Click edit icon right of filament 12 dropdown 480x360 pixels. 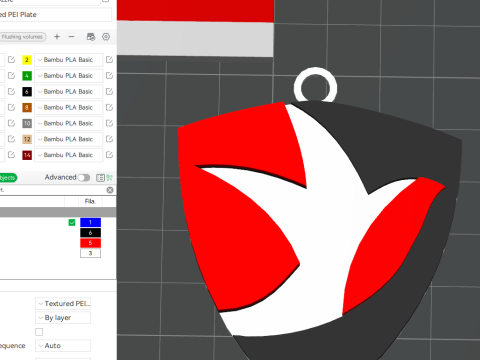109,139
